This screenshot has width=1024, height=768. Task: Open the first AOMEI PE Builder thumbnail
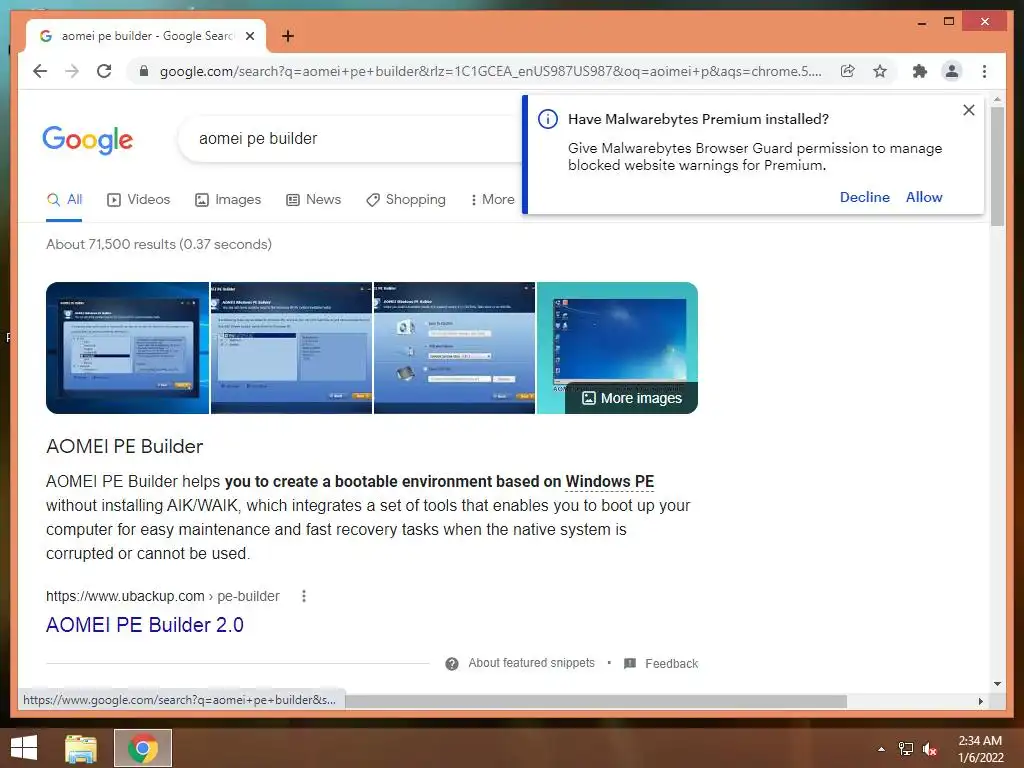point(127,348)
